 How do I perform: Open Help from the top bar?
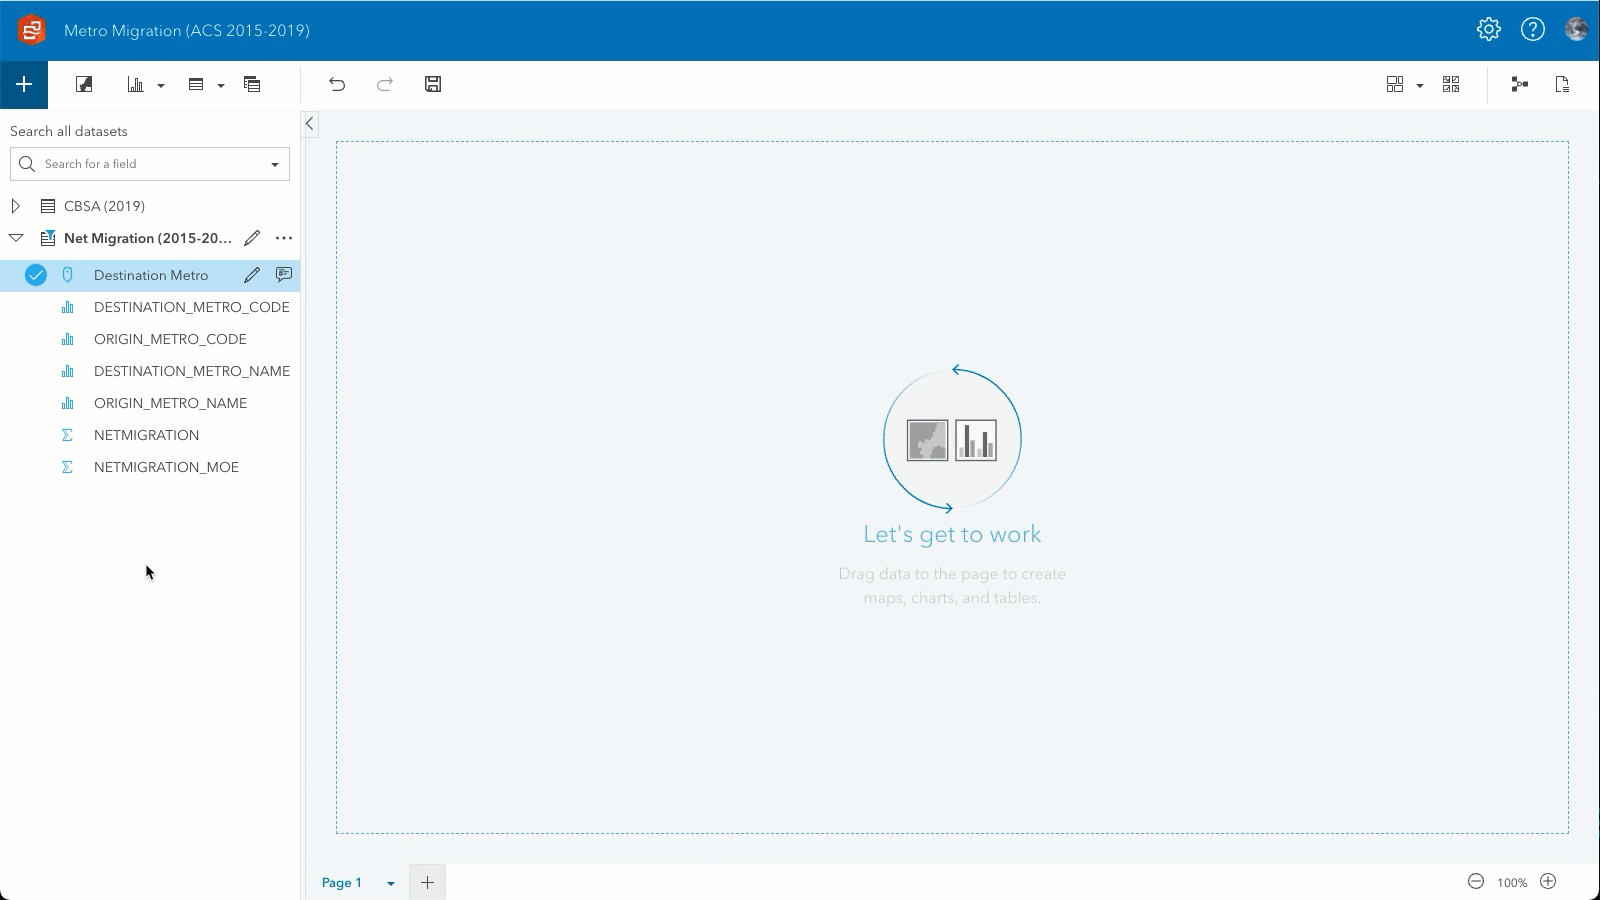pyautogui.click(x=1533, y=29)
